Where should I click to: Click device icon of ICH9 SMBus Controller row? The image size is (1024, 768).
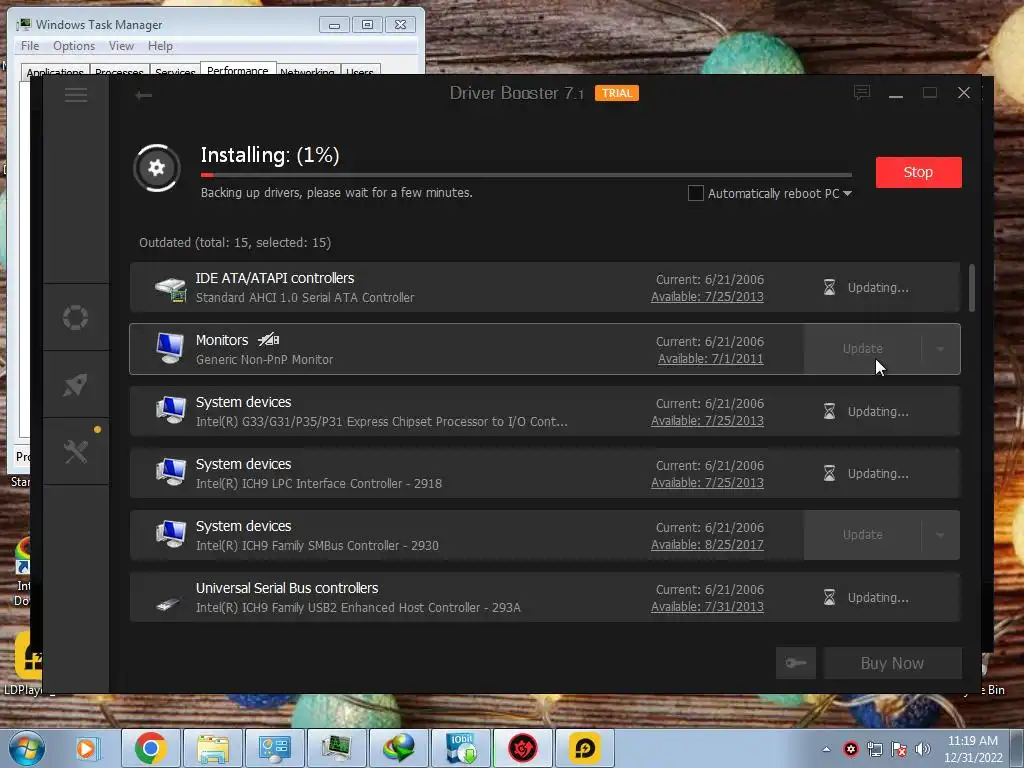pos(170,534)
